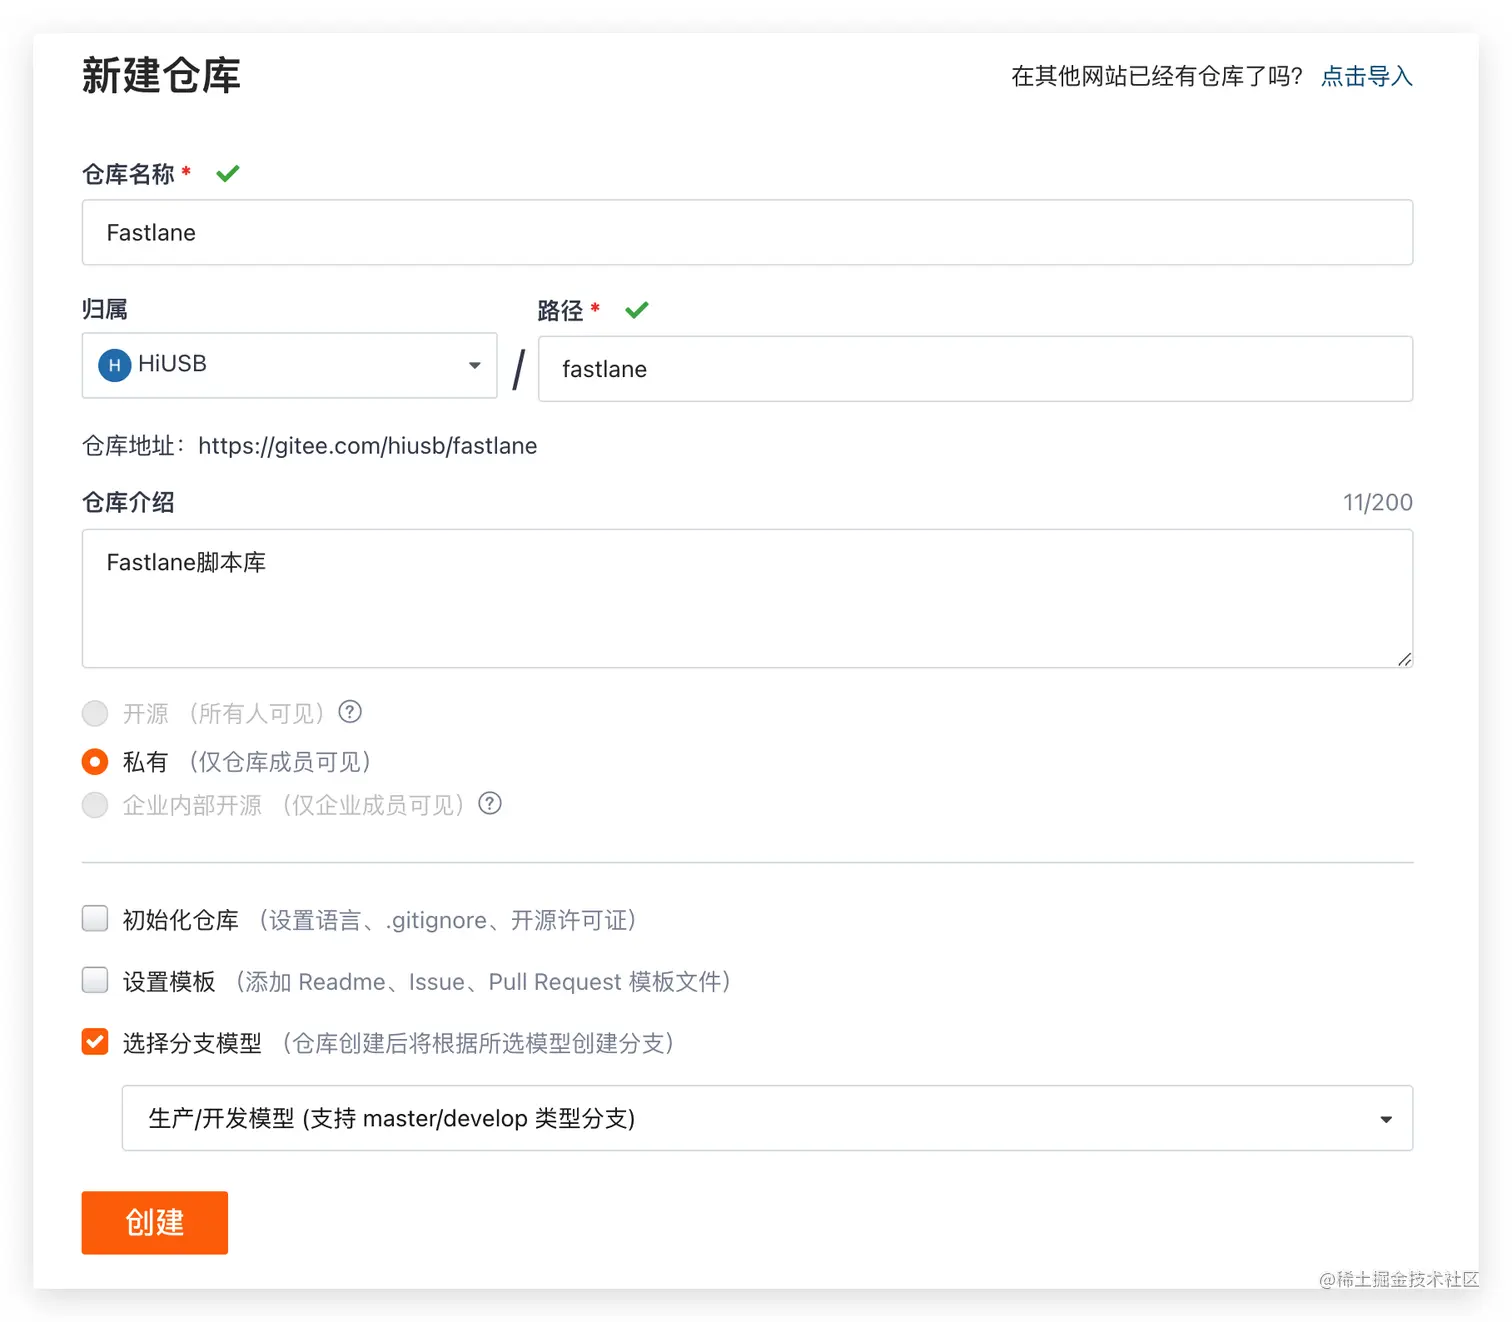
Task: Select the 企业内部开源 radio button
Action: pos(95,805)
